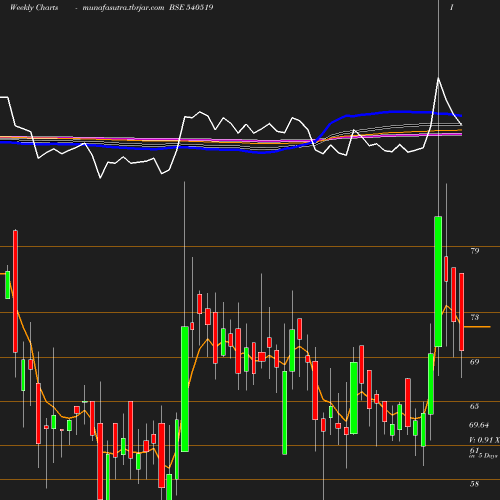Image resolution: width=500 pixels, height=500 pixels.
Task: Click the "Weekly Charts" title text
Action: 34,7
